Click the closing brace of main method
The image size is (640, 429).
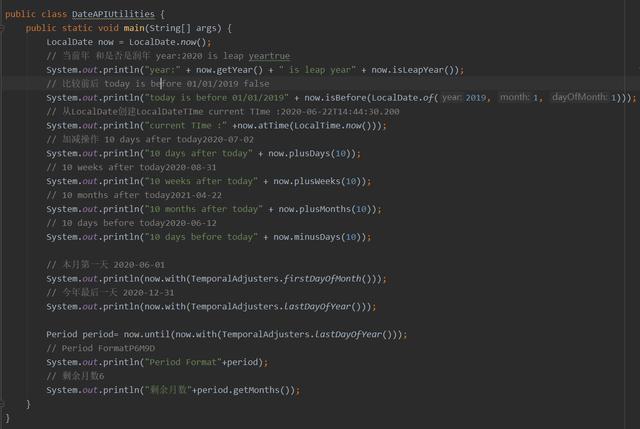pyautogui.click(x=28, y=404)
